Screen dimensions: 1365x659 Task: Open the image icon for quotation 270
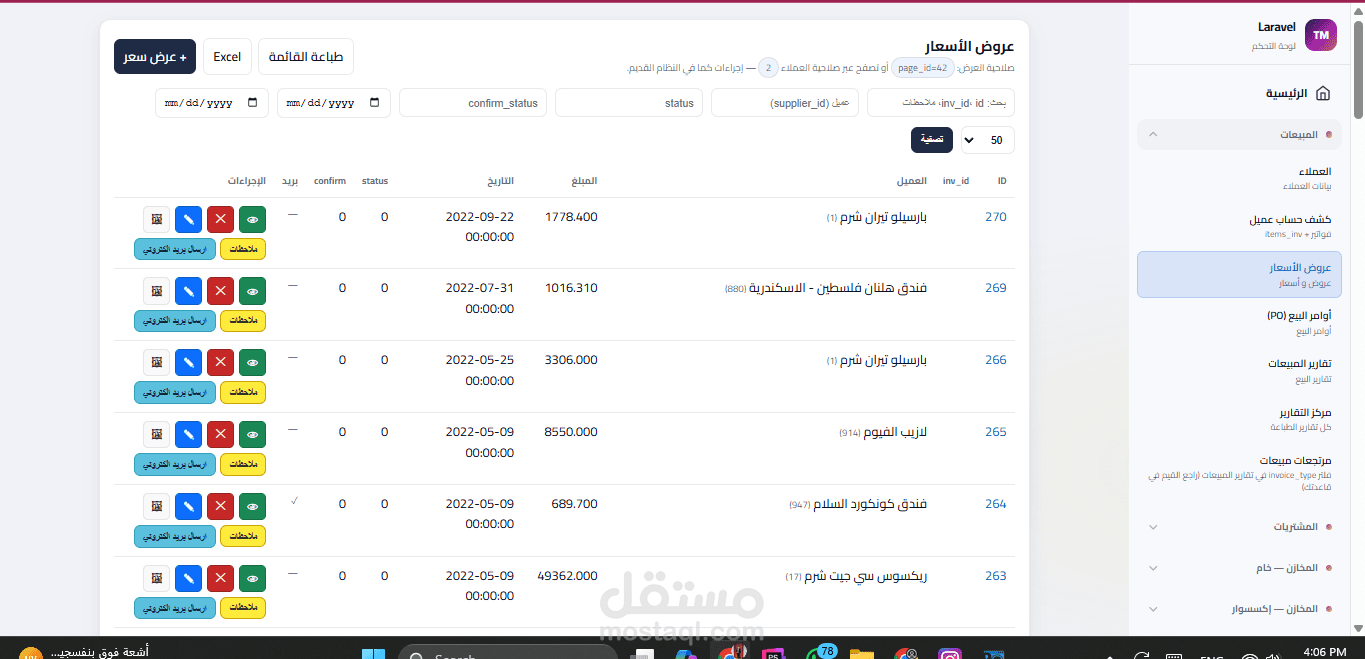point(156,220)
